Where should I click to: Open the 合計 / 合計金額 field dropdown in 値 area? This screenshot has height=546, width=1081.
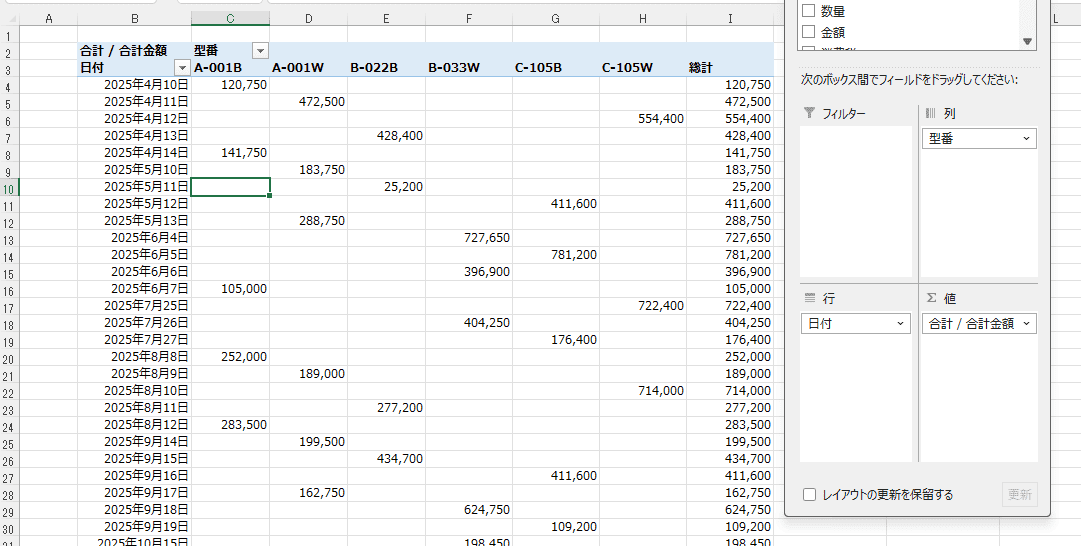pyautogui.click(x=1026, y=323)
